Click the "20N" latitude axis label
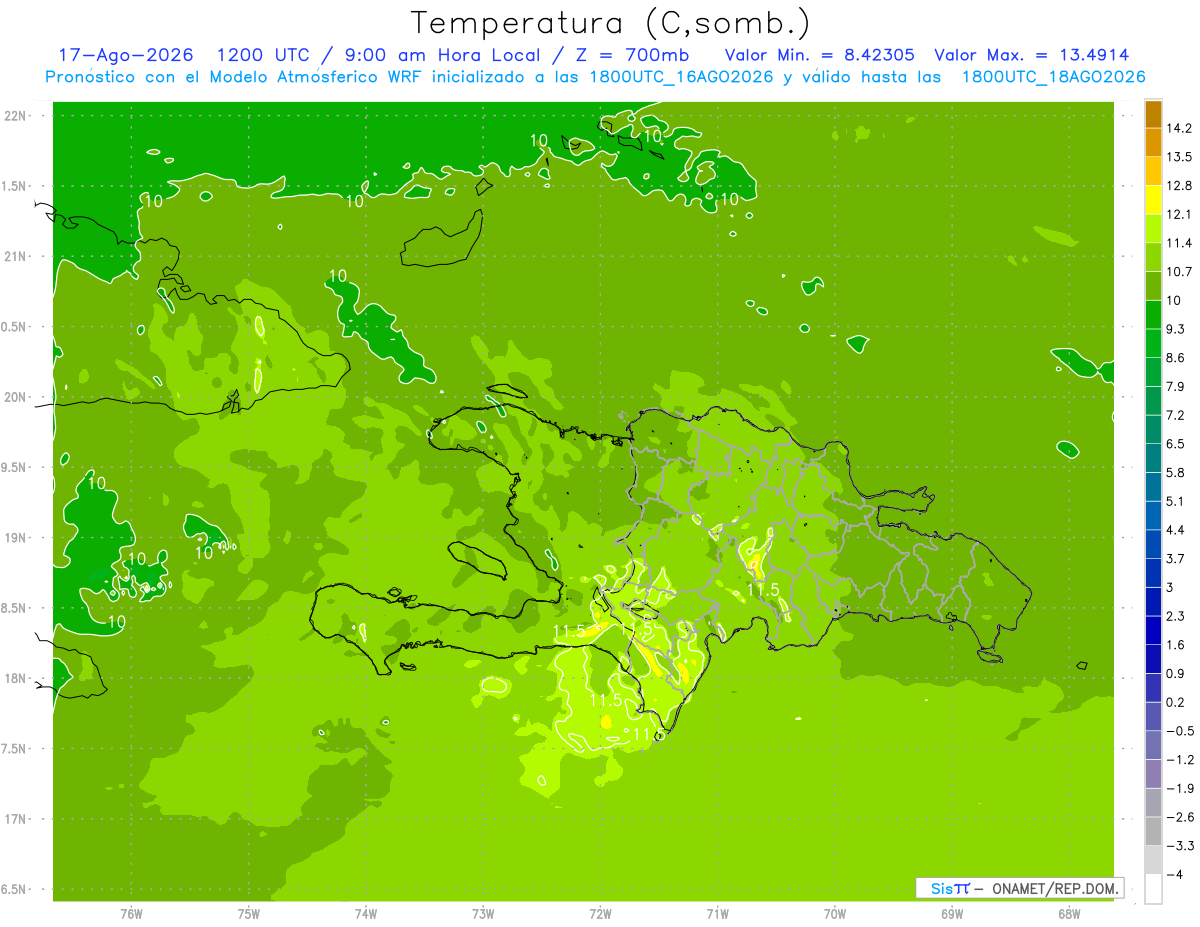The image size is (1200, 927). pos(16,397)
